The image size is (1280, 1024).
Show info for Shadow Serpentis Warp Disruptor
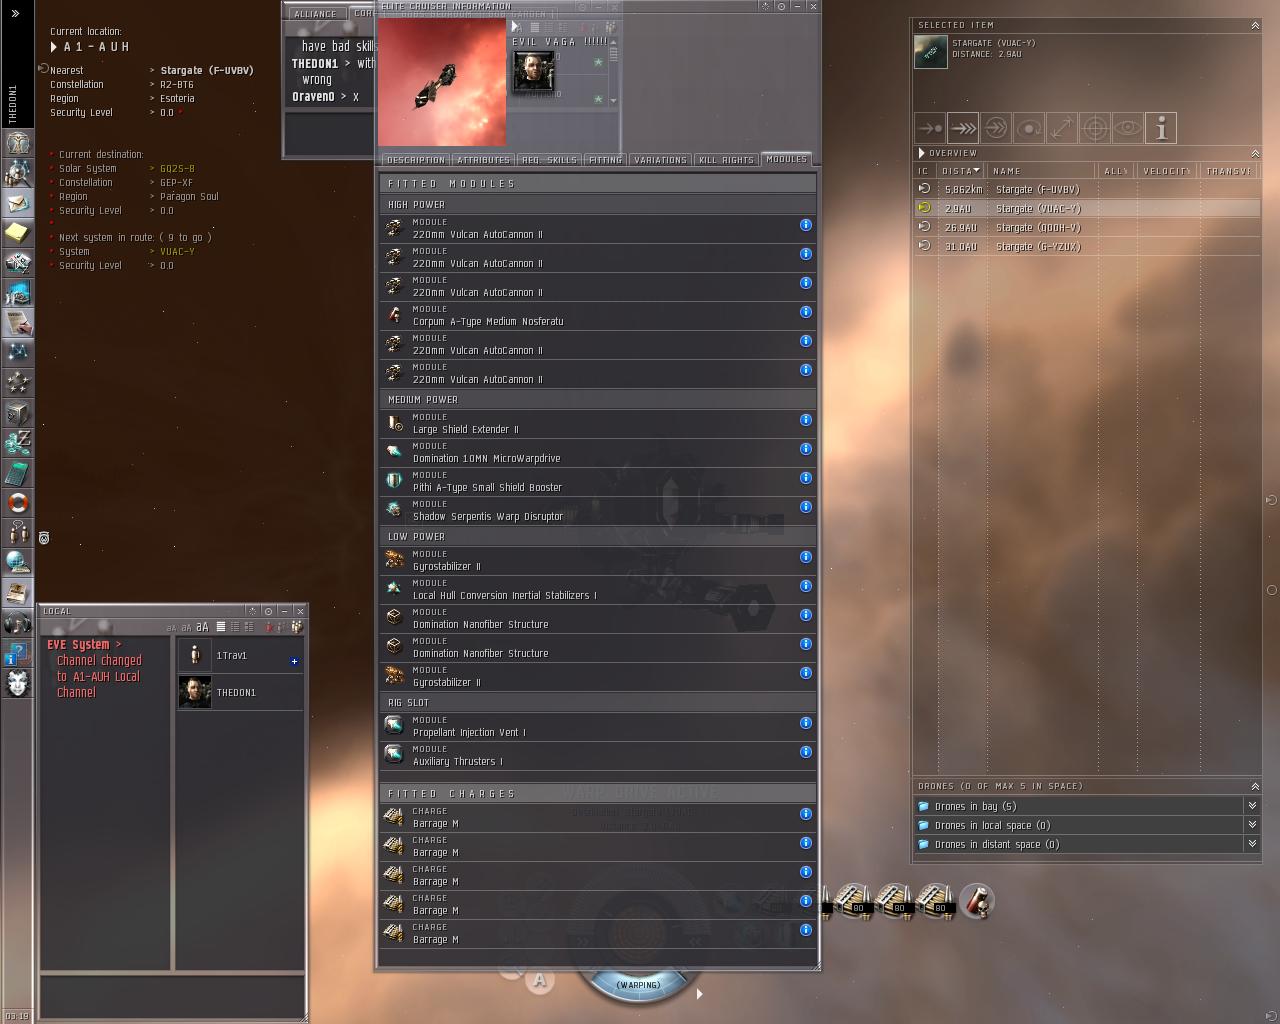pyautogui.click(x=805, y=507)
